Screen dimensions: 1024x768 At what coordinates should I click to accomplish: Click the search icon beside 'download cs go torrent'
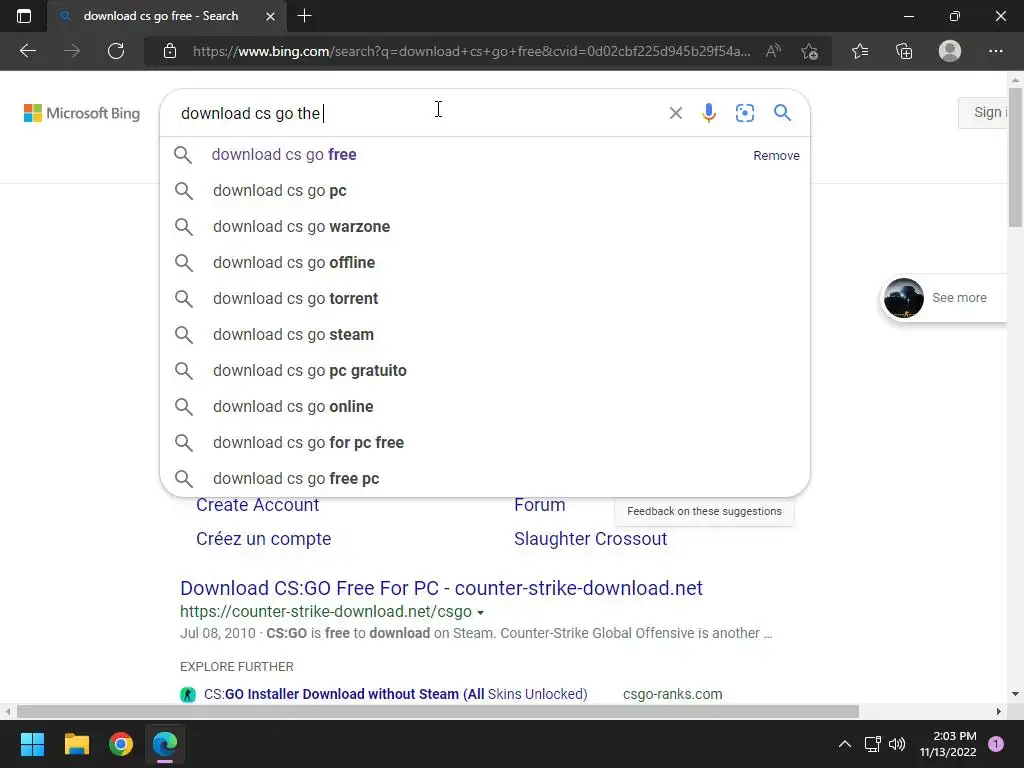coord(184,298)
